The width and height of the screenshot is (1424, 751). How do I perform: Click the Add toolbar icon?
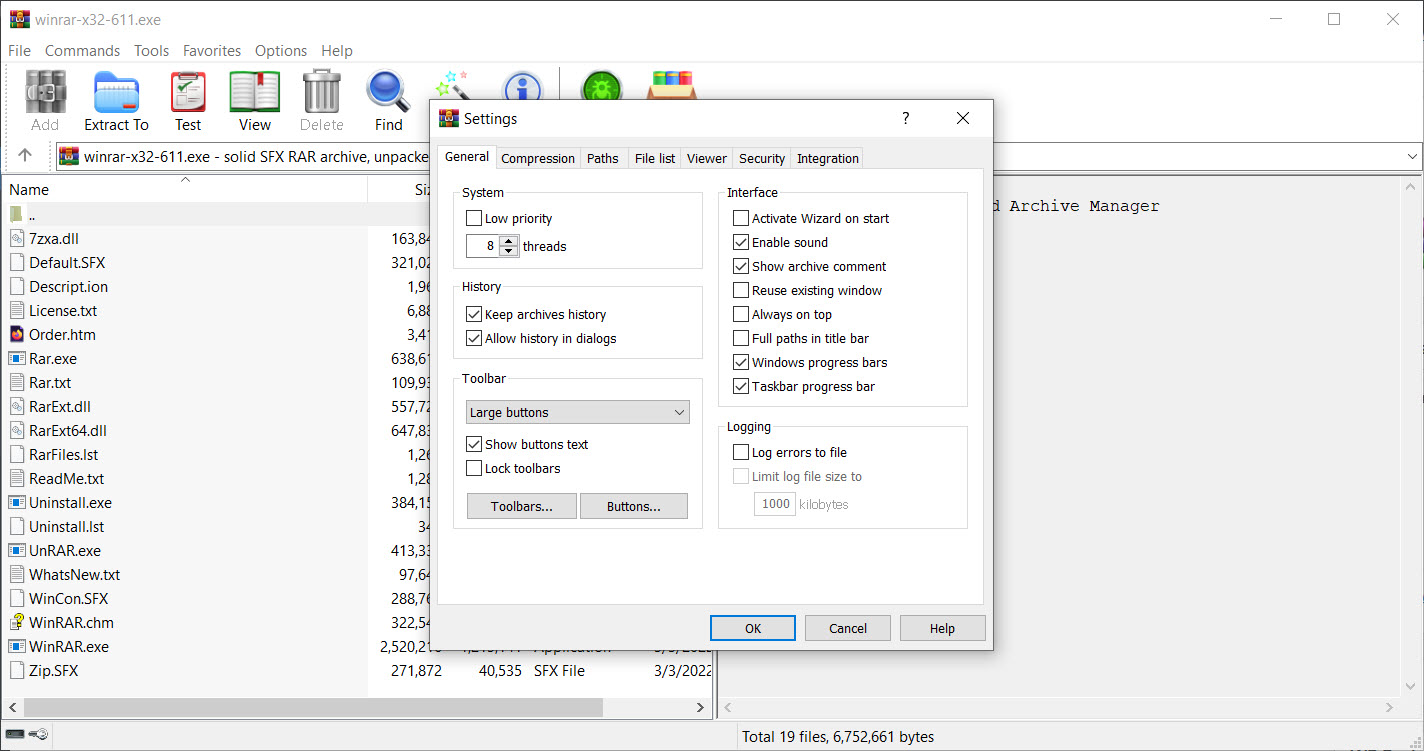click(45, 92)
